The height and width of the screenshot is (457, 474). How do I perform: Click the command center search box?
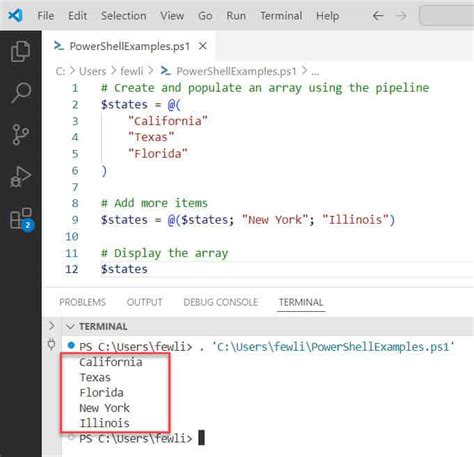[x=446, y=16]
